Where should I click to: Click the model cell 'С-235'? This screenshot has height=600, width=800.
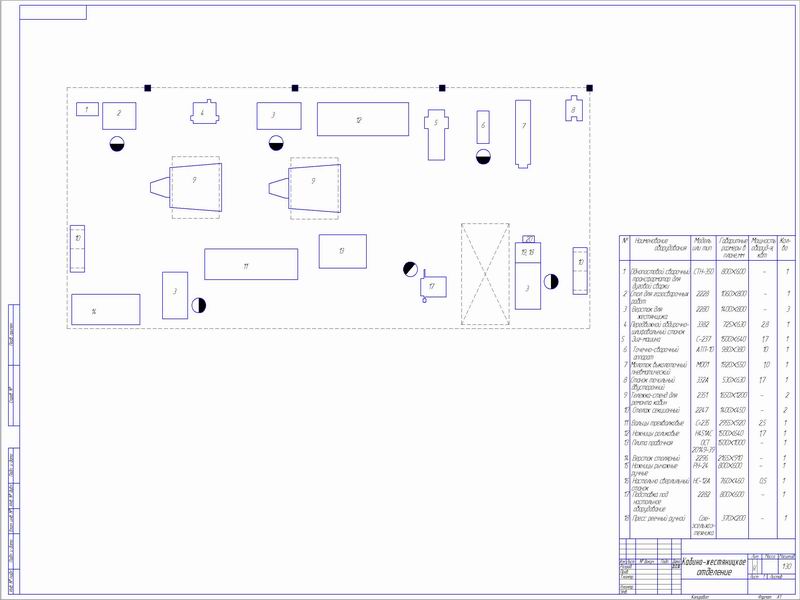pyautogui.click(x=703, y=423)
